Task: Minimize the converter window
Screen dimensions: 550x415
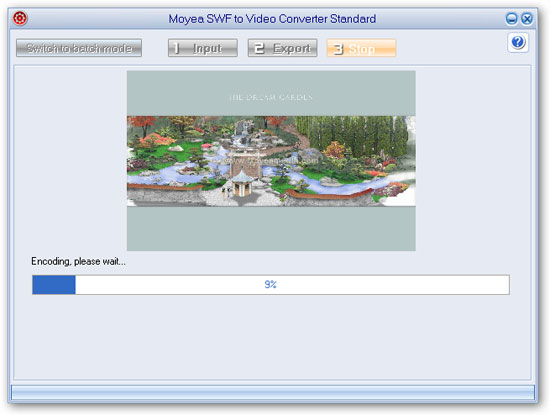Action: point(511,19)
